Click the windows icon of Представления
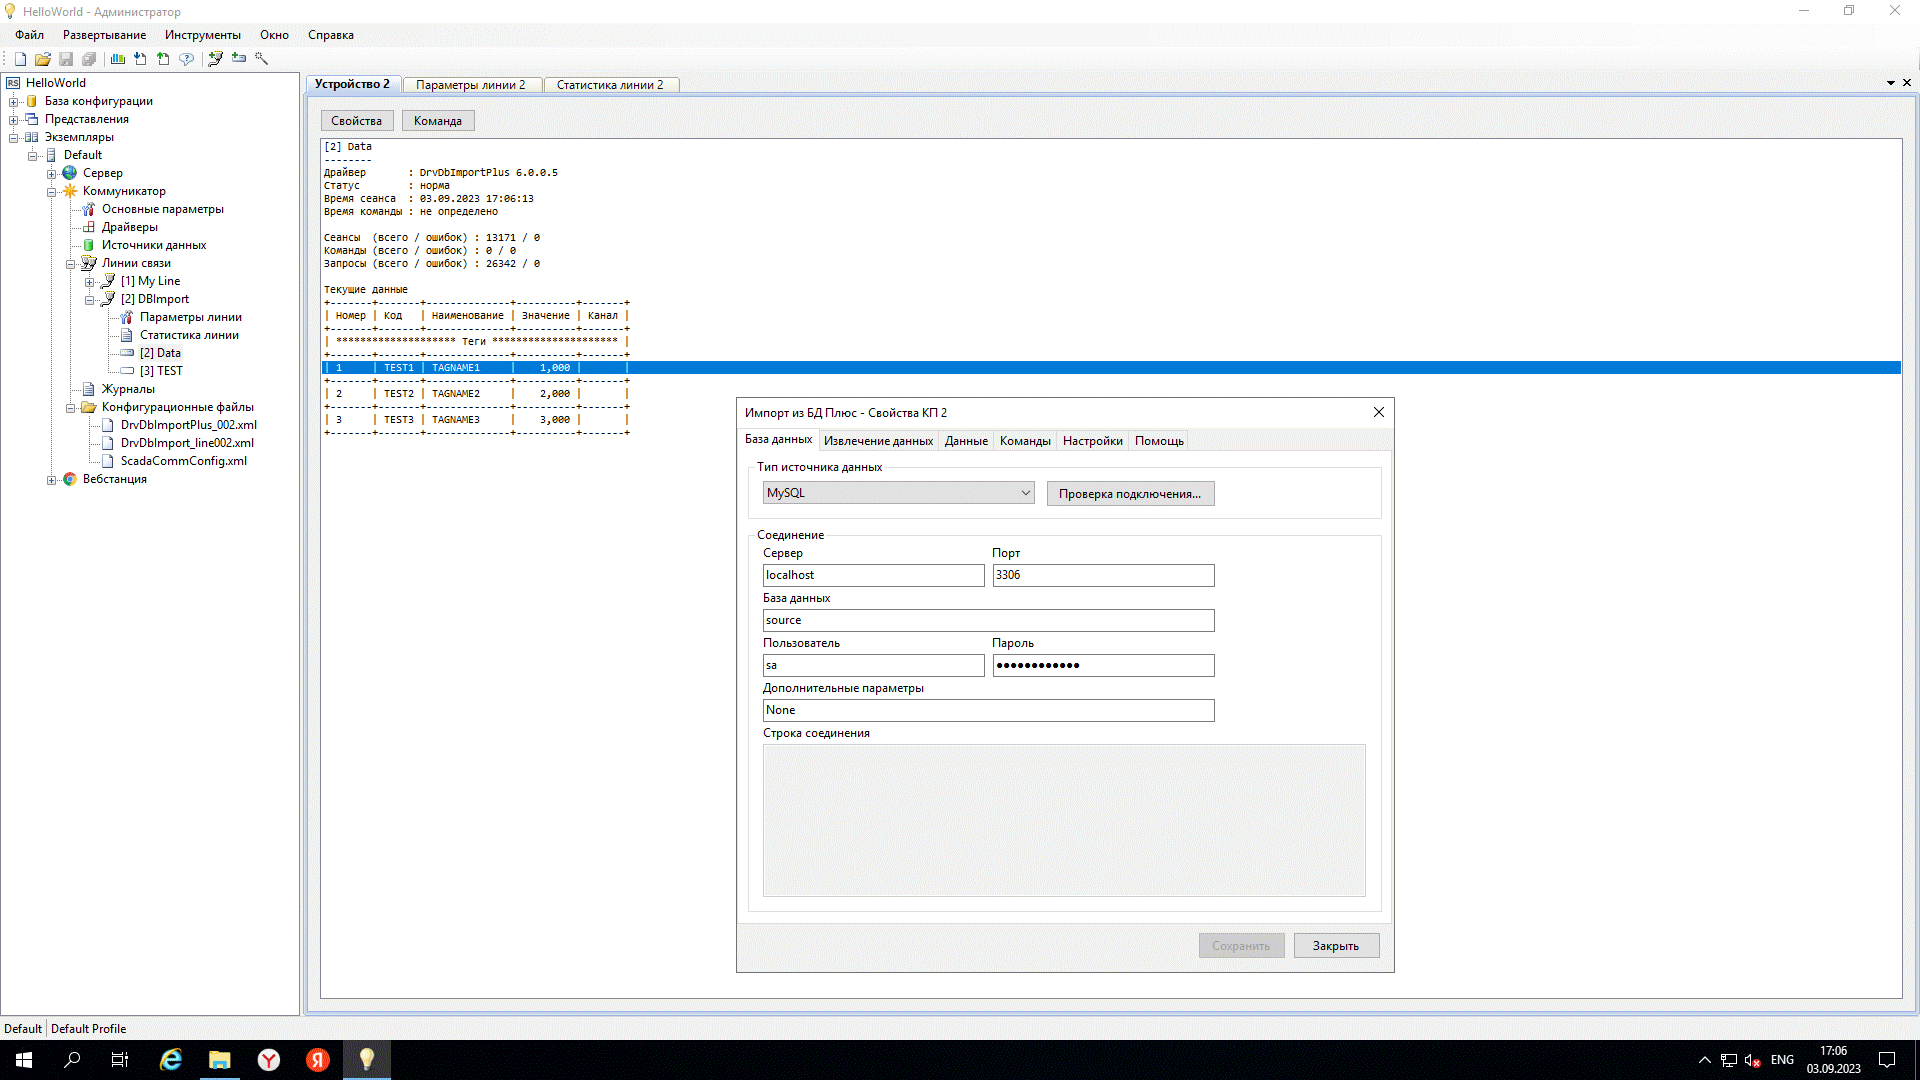Image resolution: width=1920 pixels, height=1080 pixels. (x=32, y=119)
